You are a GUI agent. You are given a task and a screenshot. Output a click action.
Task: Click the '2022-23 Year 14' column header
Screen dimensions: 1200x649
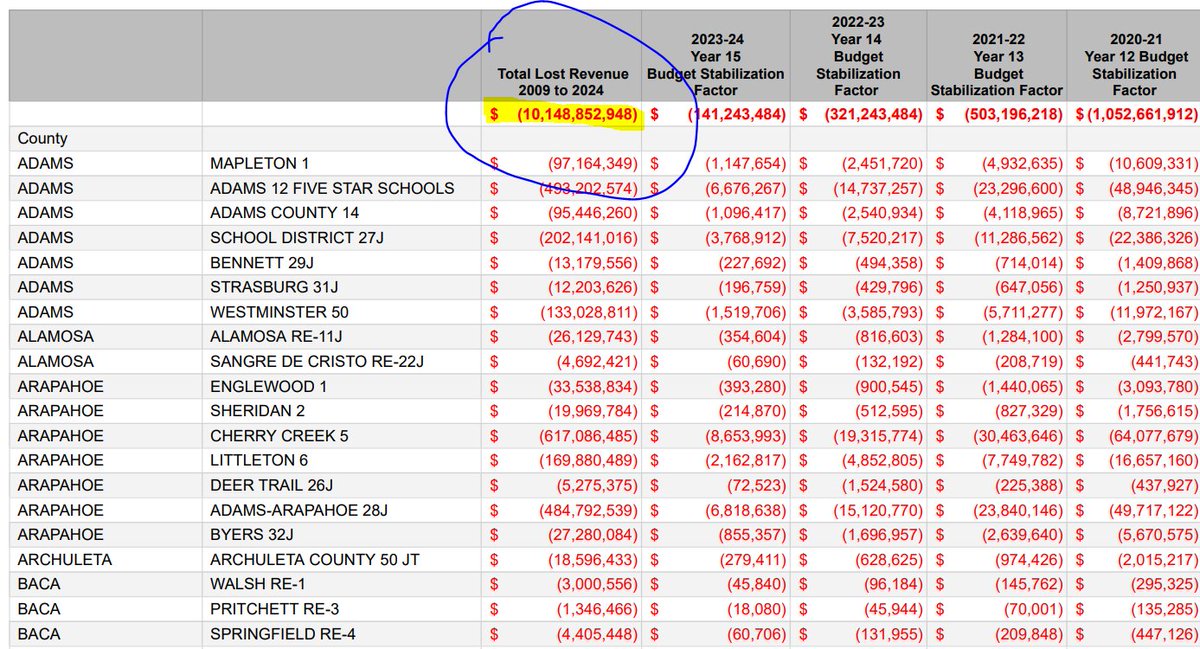coord(857,57)
